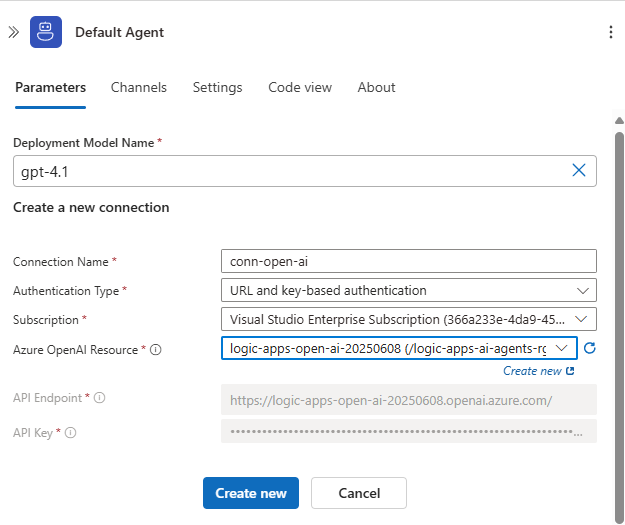This screenshot has height=525, width=625.
Task: Open the Code view tab
Action: [x=300, y=88]
